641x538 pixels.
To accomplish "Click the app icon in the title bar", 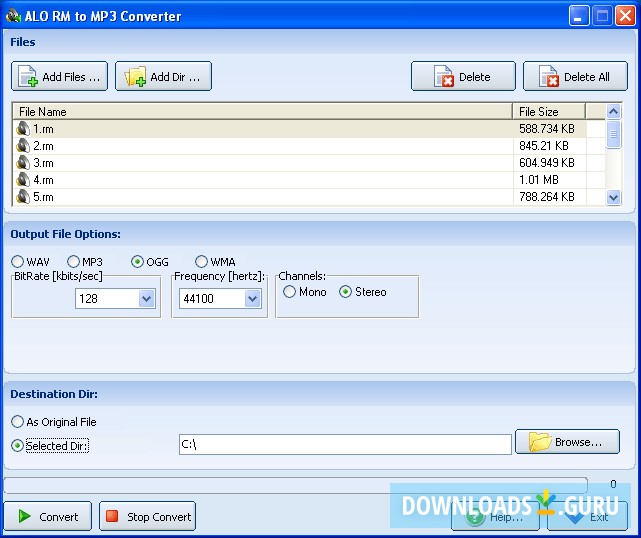I will click(13, 16).
